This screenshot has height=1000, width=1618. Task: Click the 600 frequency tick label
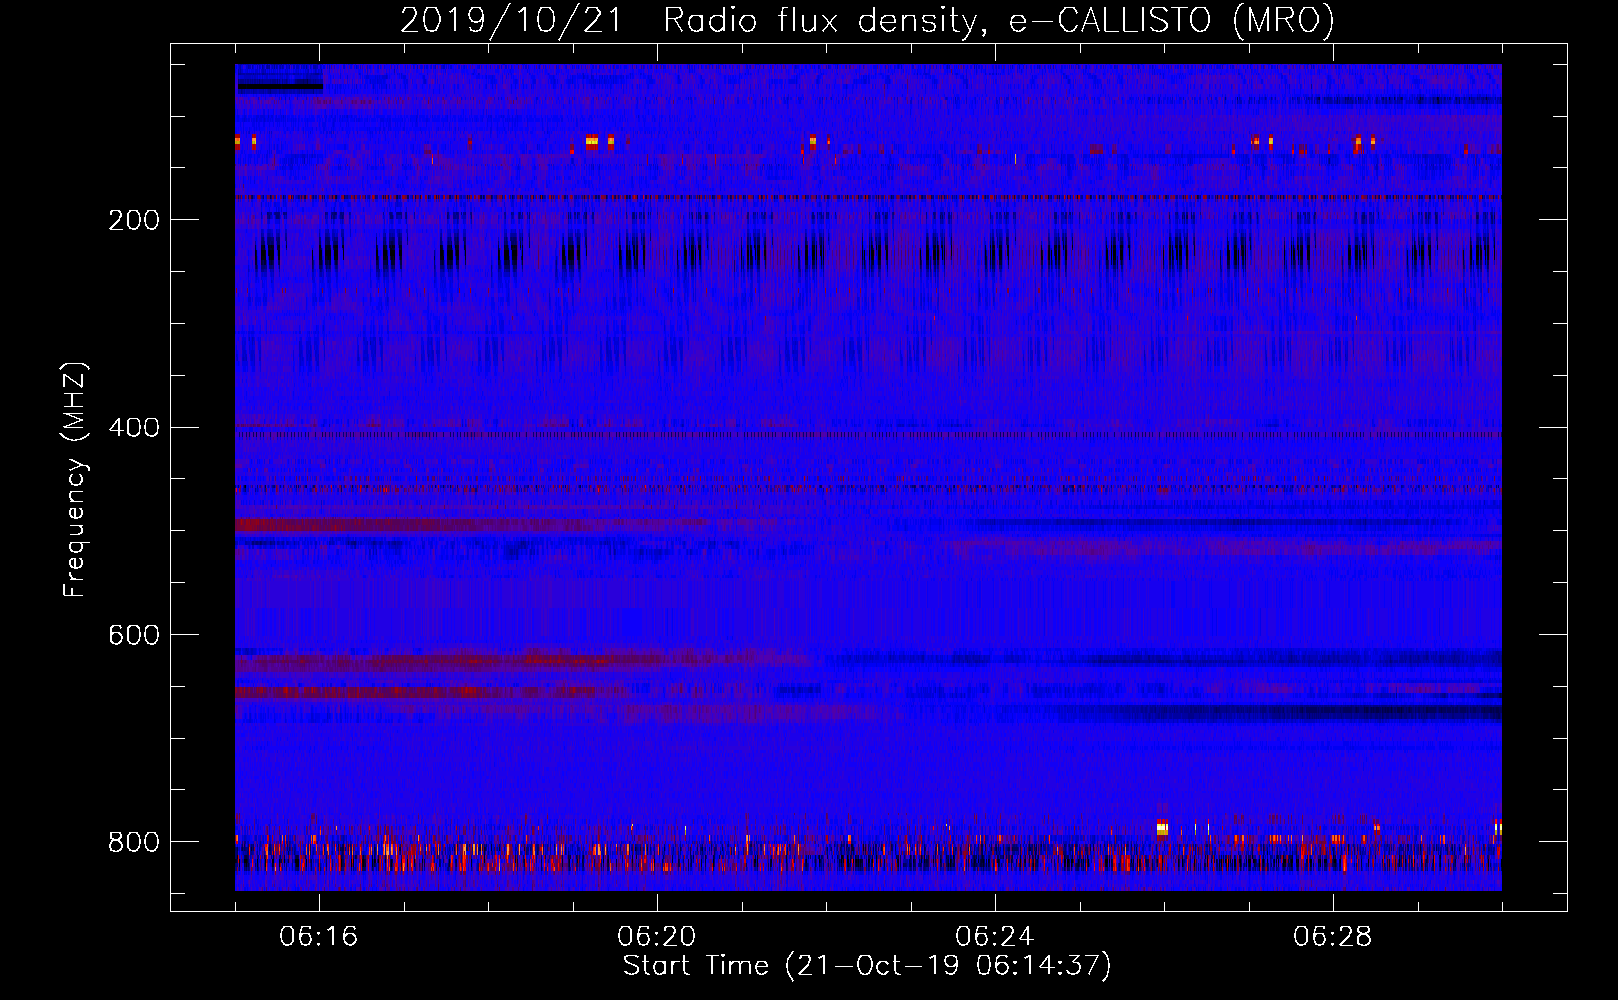click(x=134, y=636)
